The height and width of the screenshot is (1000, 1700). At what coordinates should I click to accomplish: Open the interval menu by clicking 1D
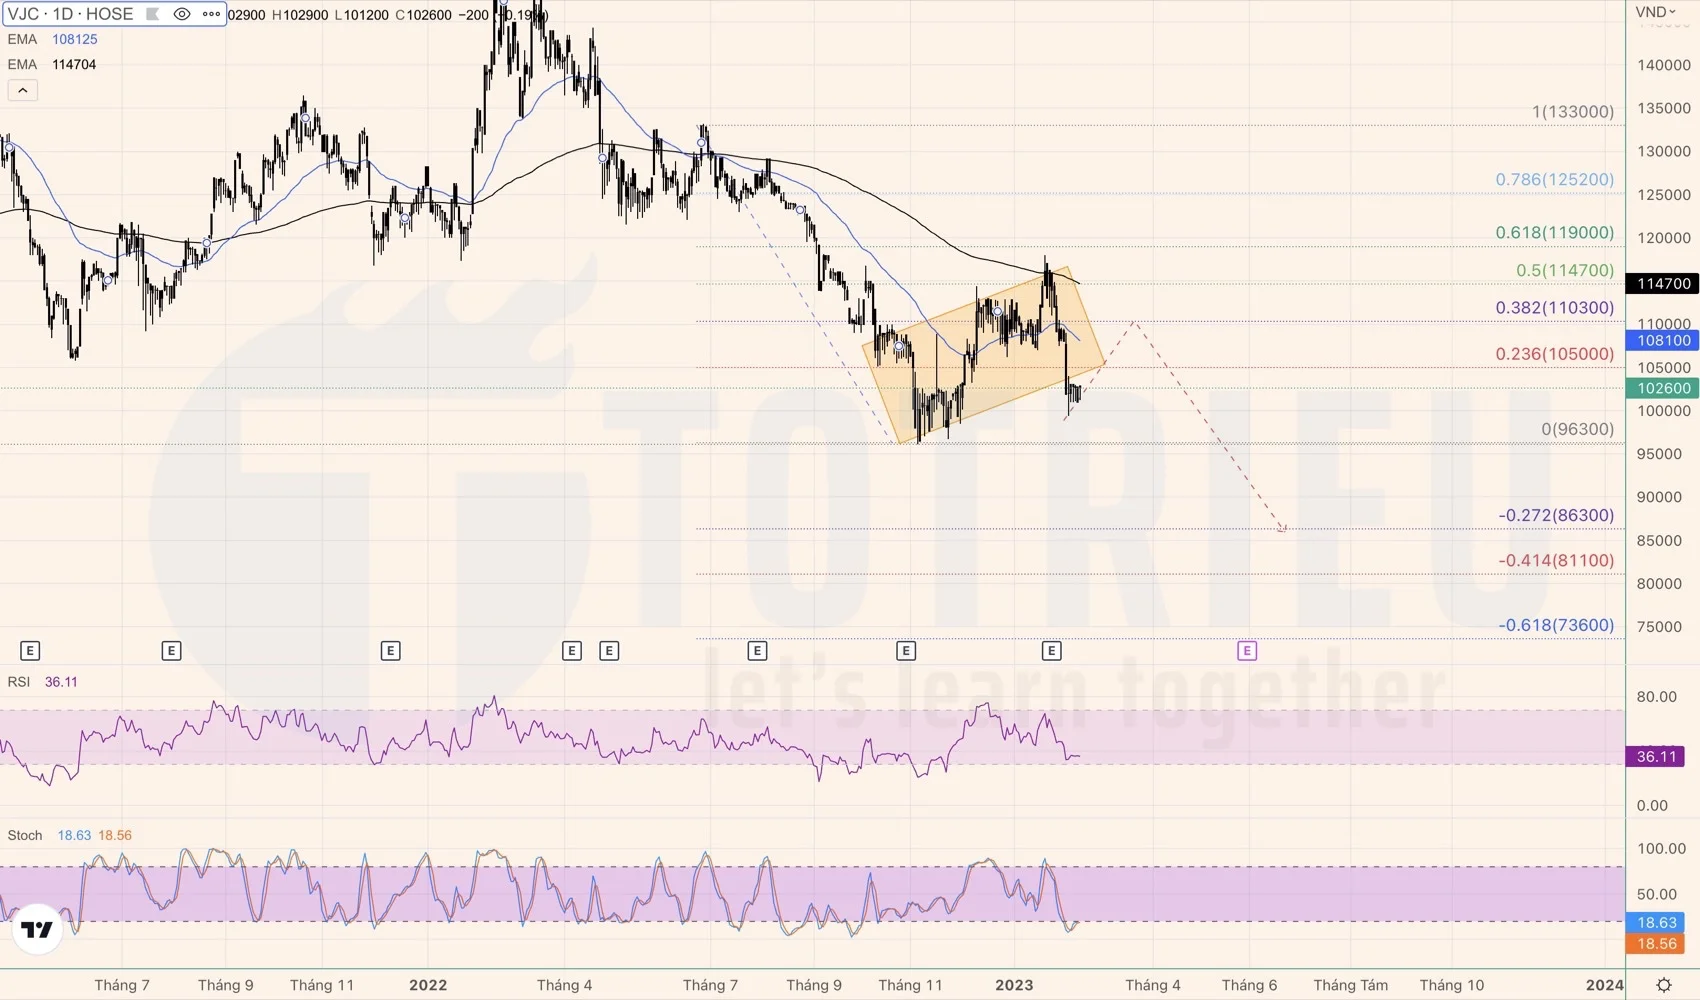click(x=66, y=13)
